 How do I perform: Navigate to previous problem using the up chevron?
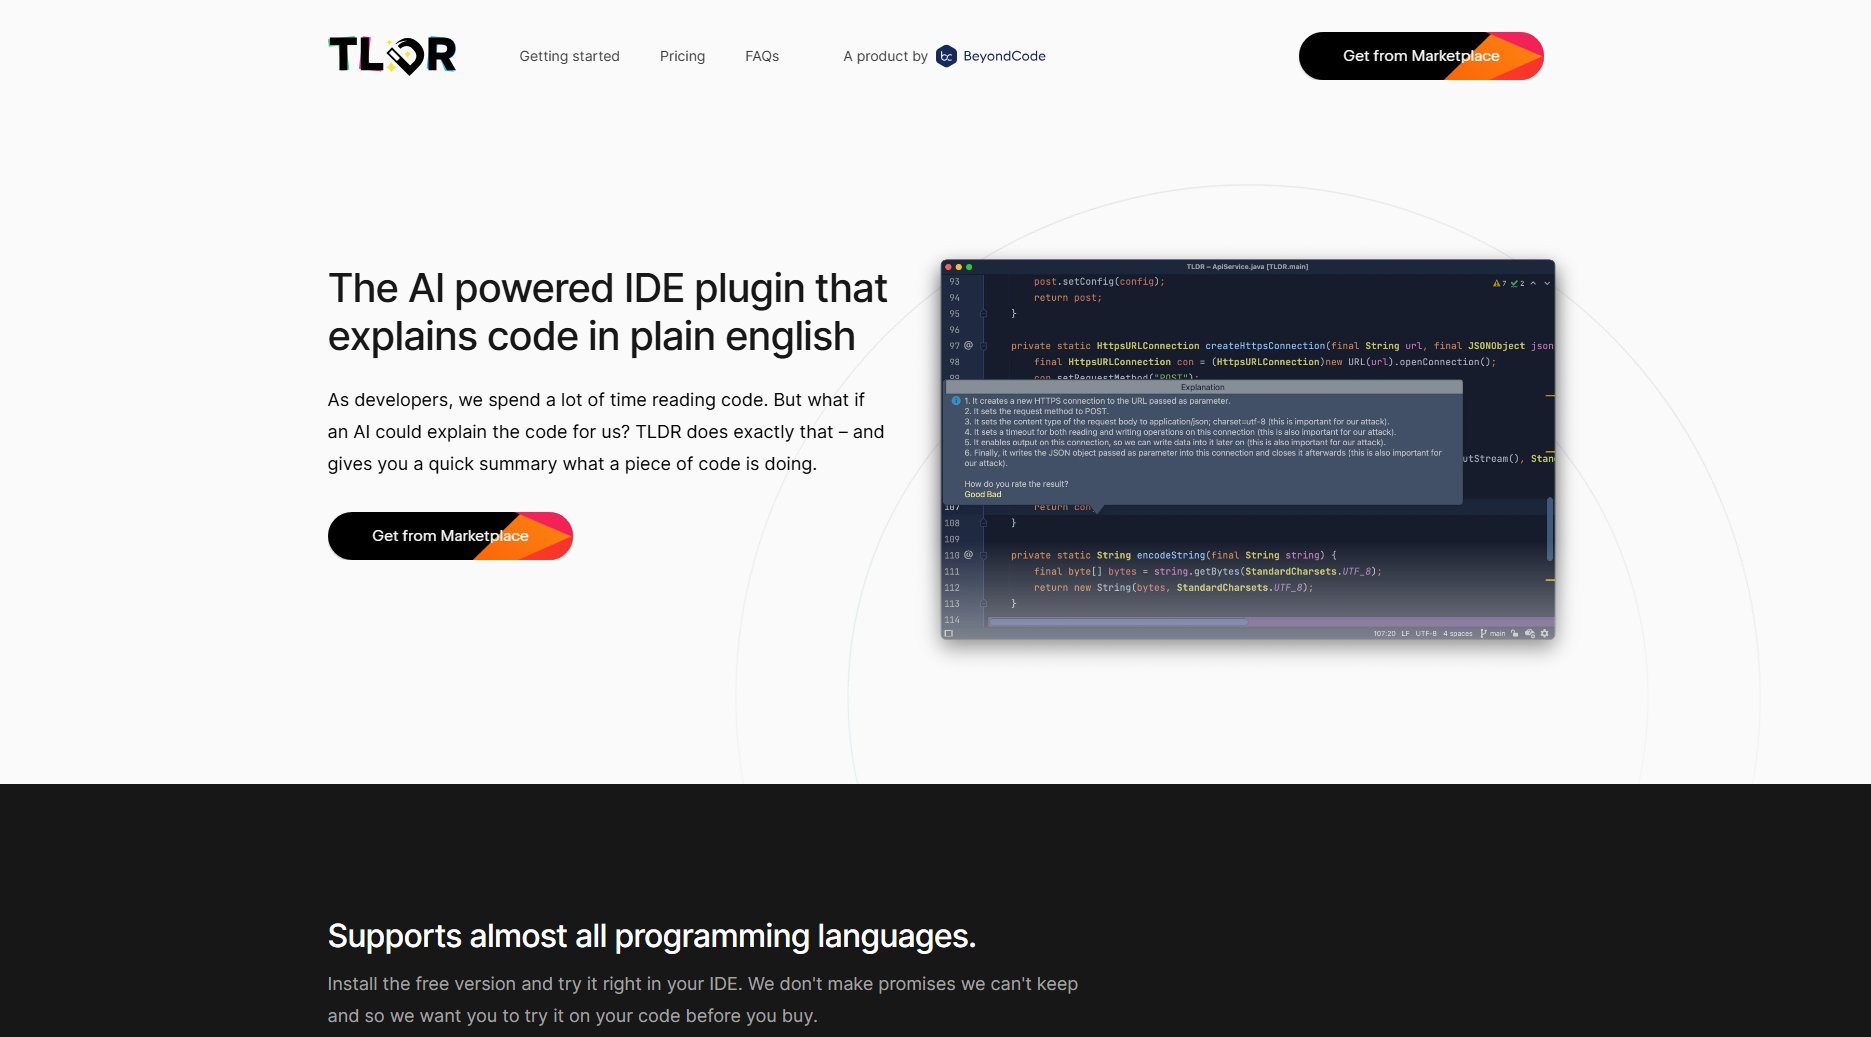coord(1533,283)
